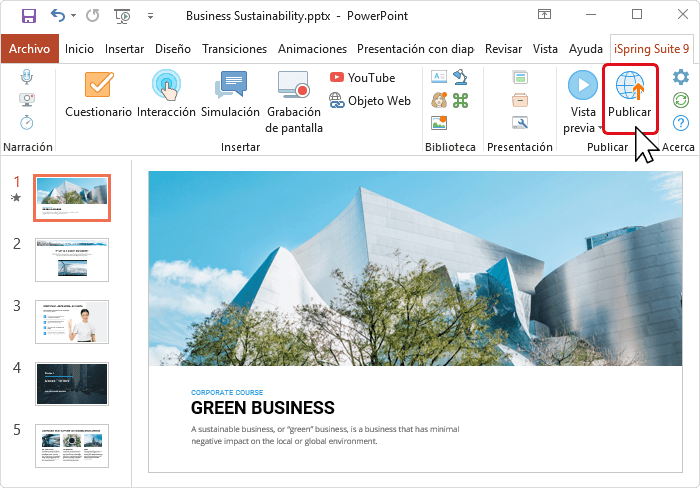Save the presentation with the floppy icon
Image resolution: width=700 pixels, height=488 pixels.
[29, 17]
